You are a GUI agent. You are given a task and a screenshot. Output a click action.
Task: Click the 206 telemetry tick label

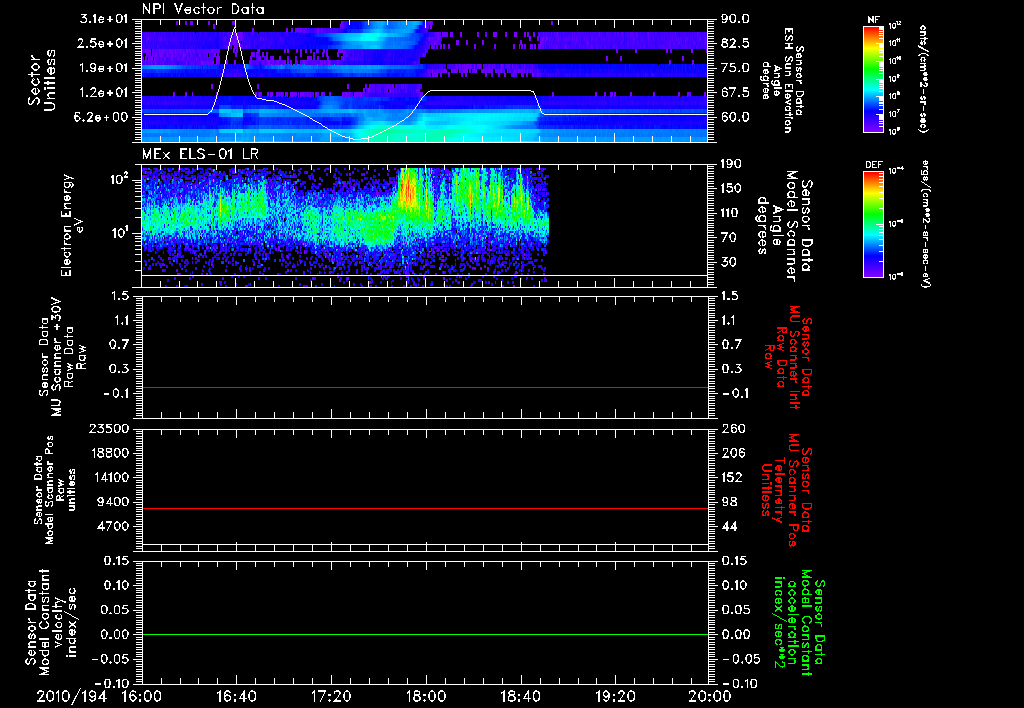733,453
